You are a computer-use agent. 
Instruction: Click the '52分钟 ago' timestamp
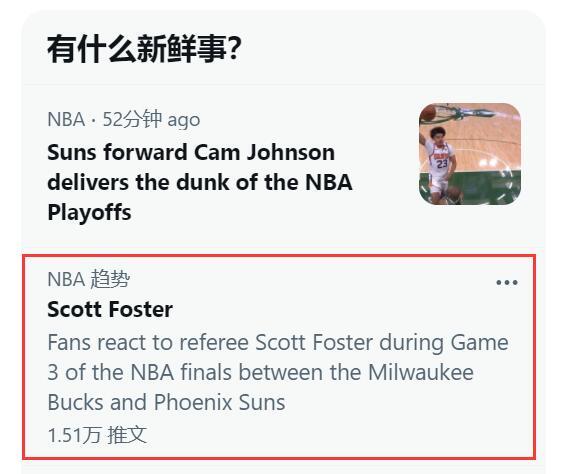click(x=151, y=119)
